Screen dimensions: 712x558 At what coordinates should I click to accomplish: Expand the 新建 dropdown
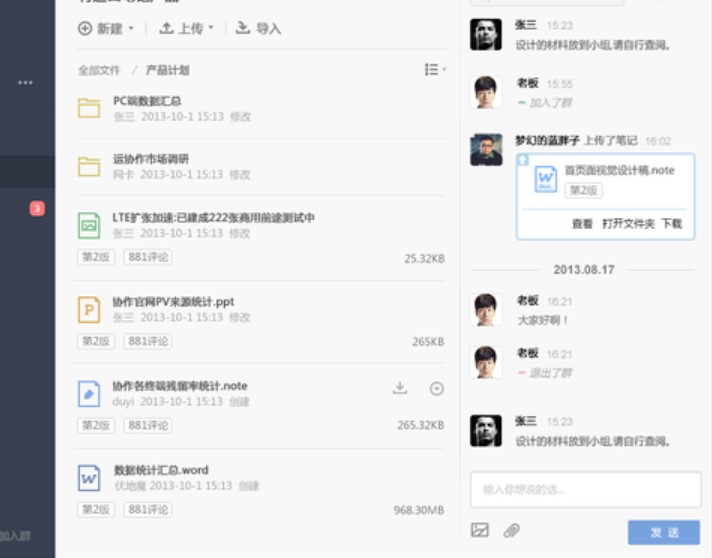click(106, 29)
